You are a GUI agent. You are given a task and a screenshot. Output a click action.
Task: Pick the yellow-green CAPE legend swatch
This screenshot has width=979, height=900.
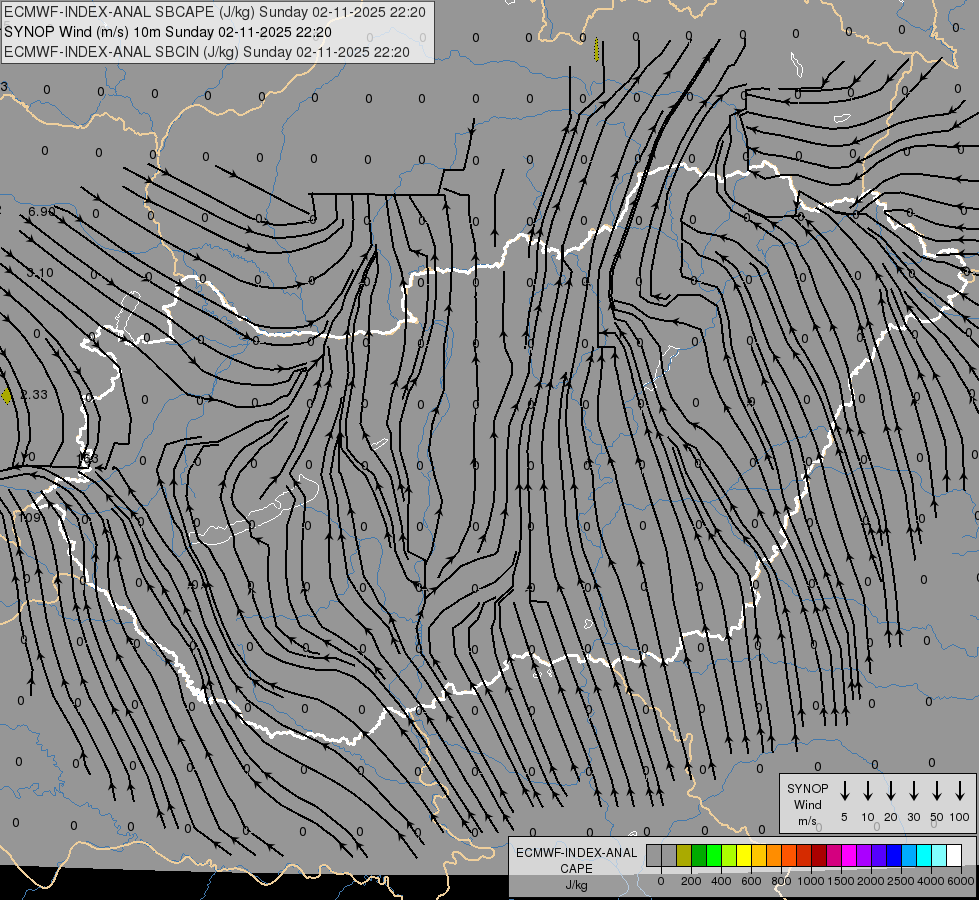click(729, 855)
